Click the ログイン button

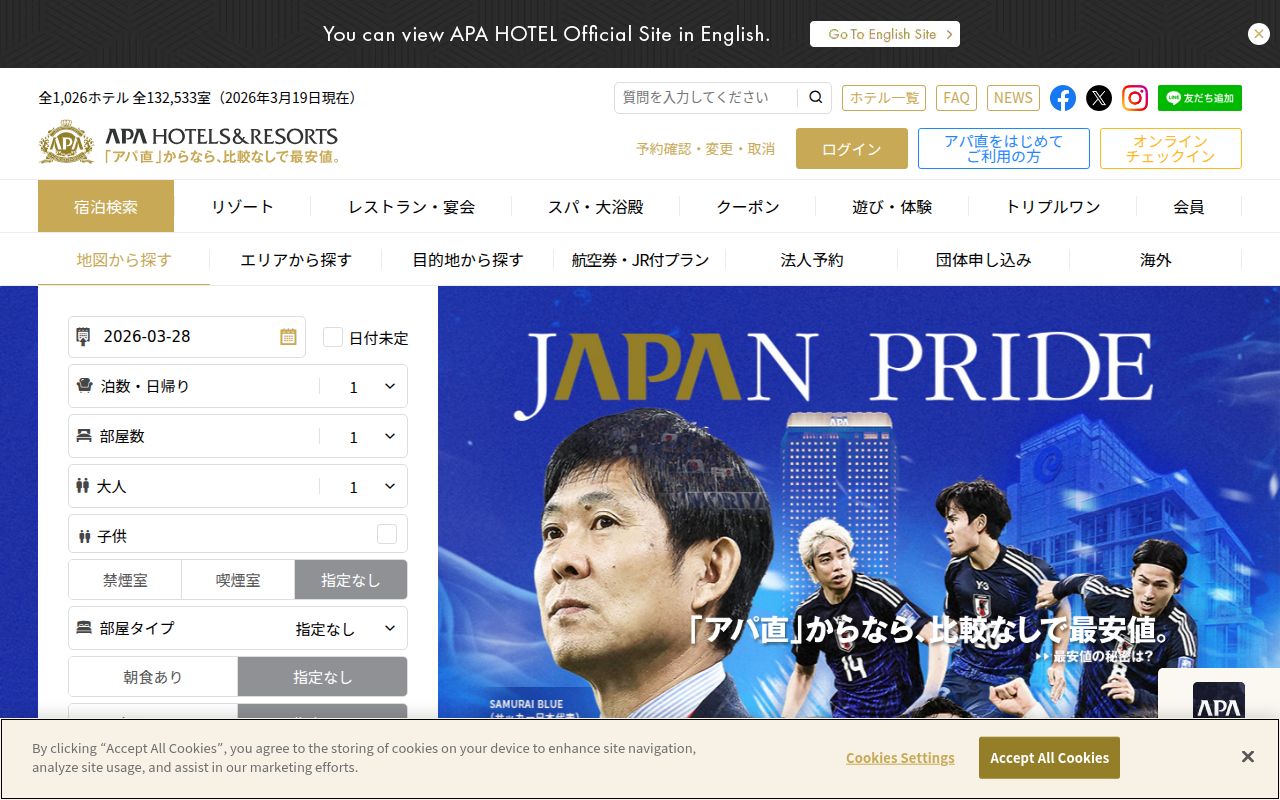click(x=852, y=149)
